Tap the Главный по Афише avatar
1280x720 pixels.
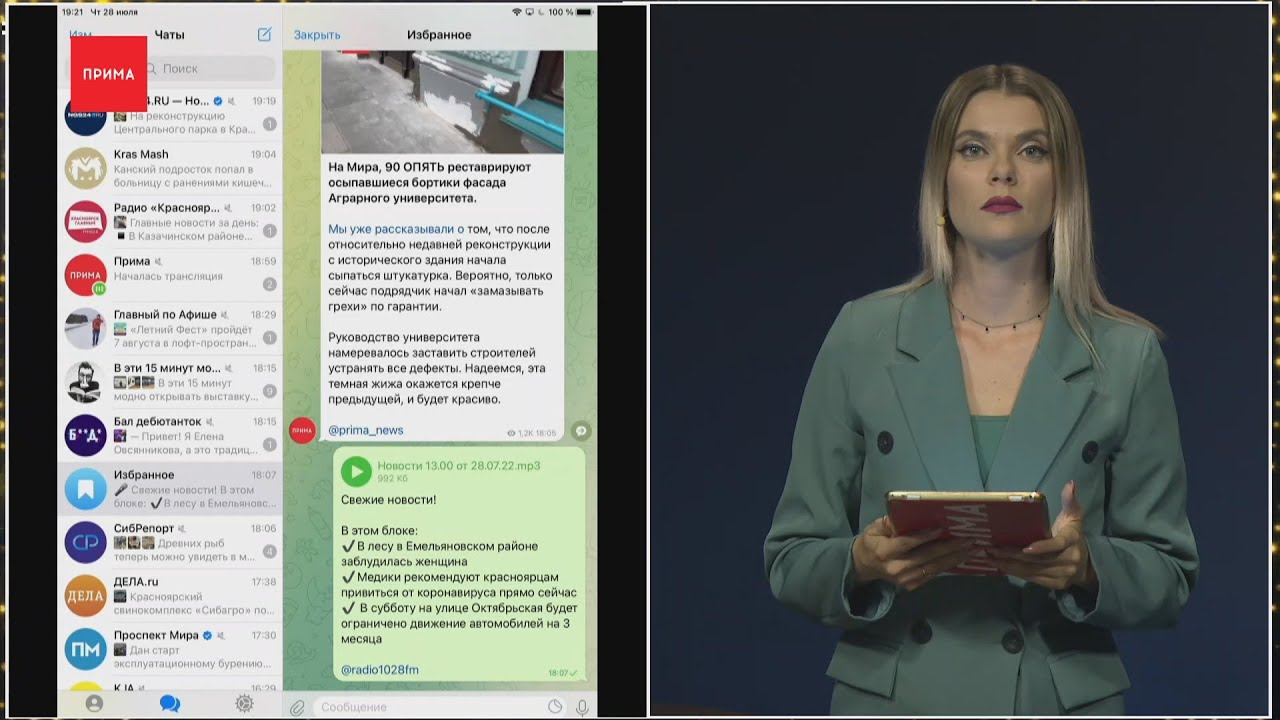click(x=85, y=328)
